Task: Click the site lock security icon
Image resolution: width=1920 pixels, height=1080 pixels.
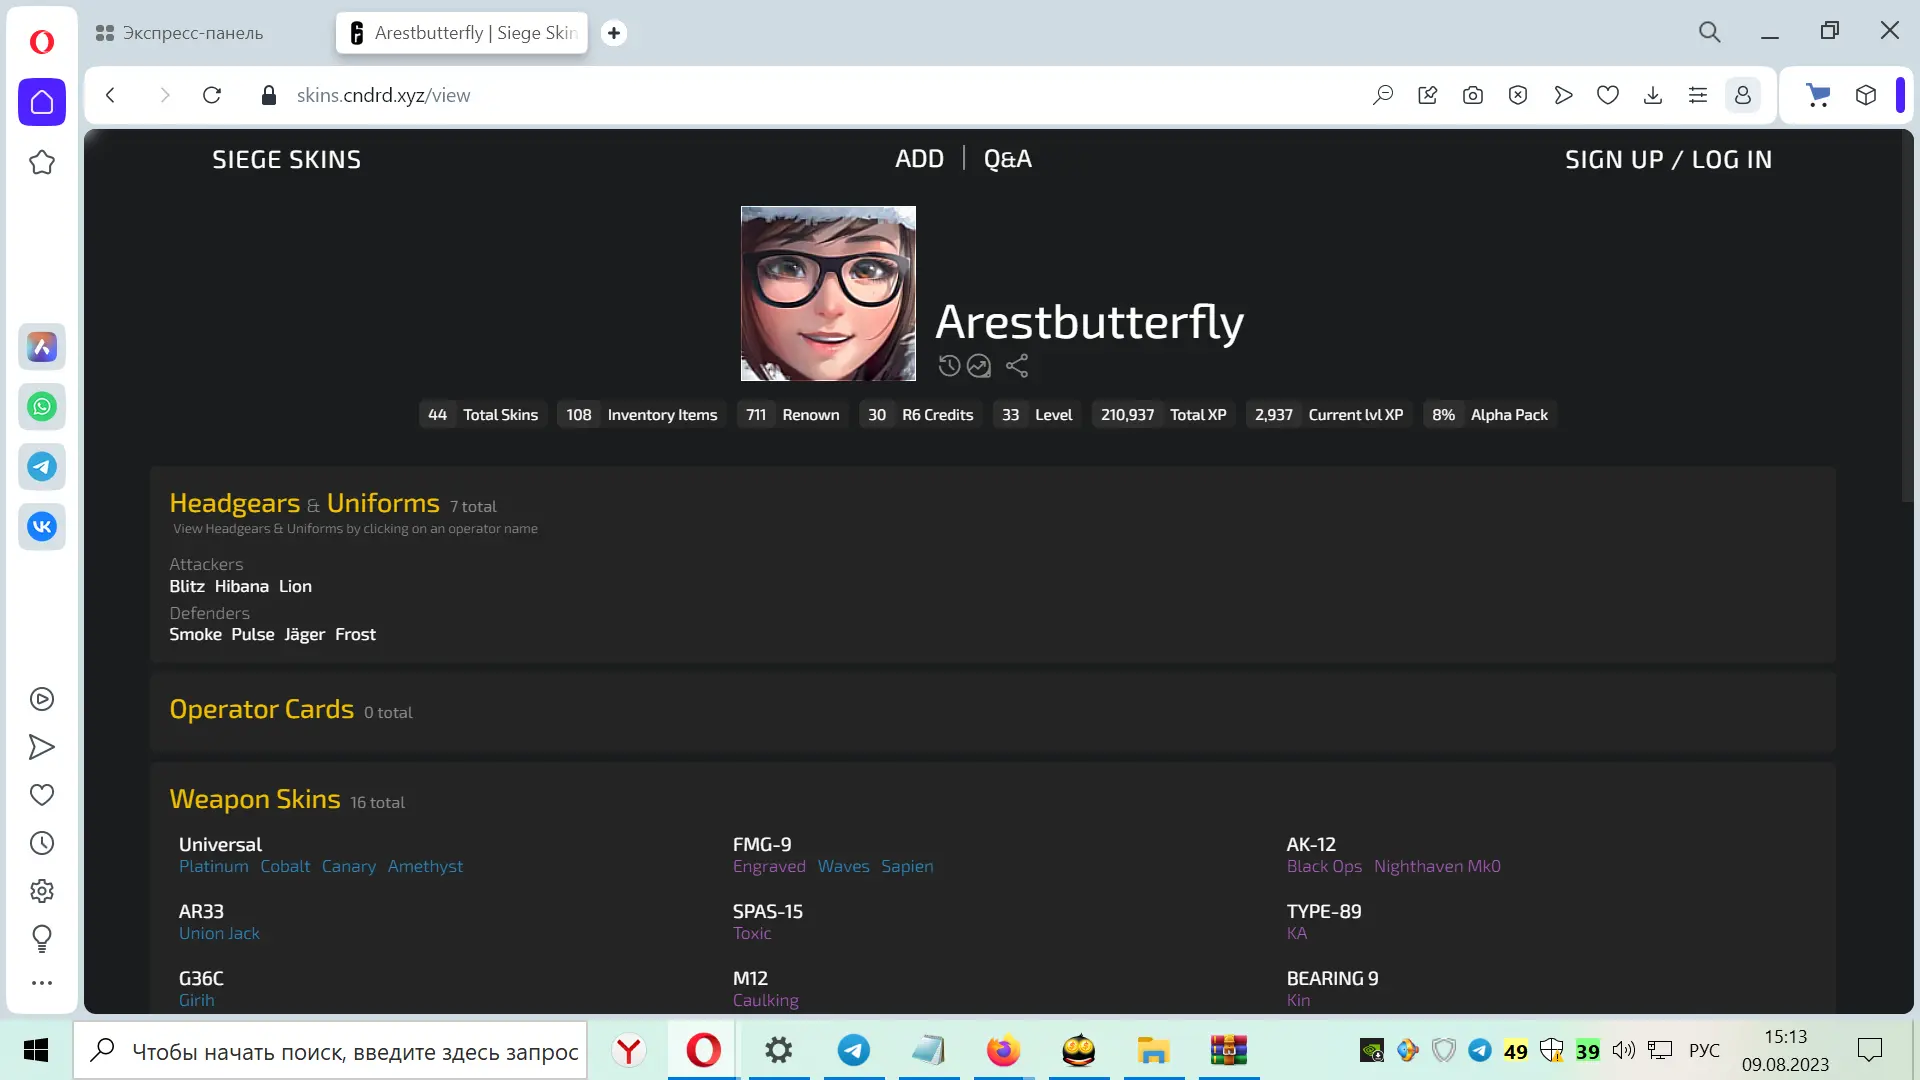Action: (x=268, y=95)
